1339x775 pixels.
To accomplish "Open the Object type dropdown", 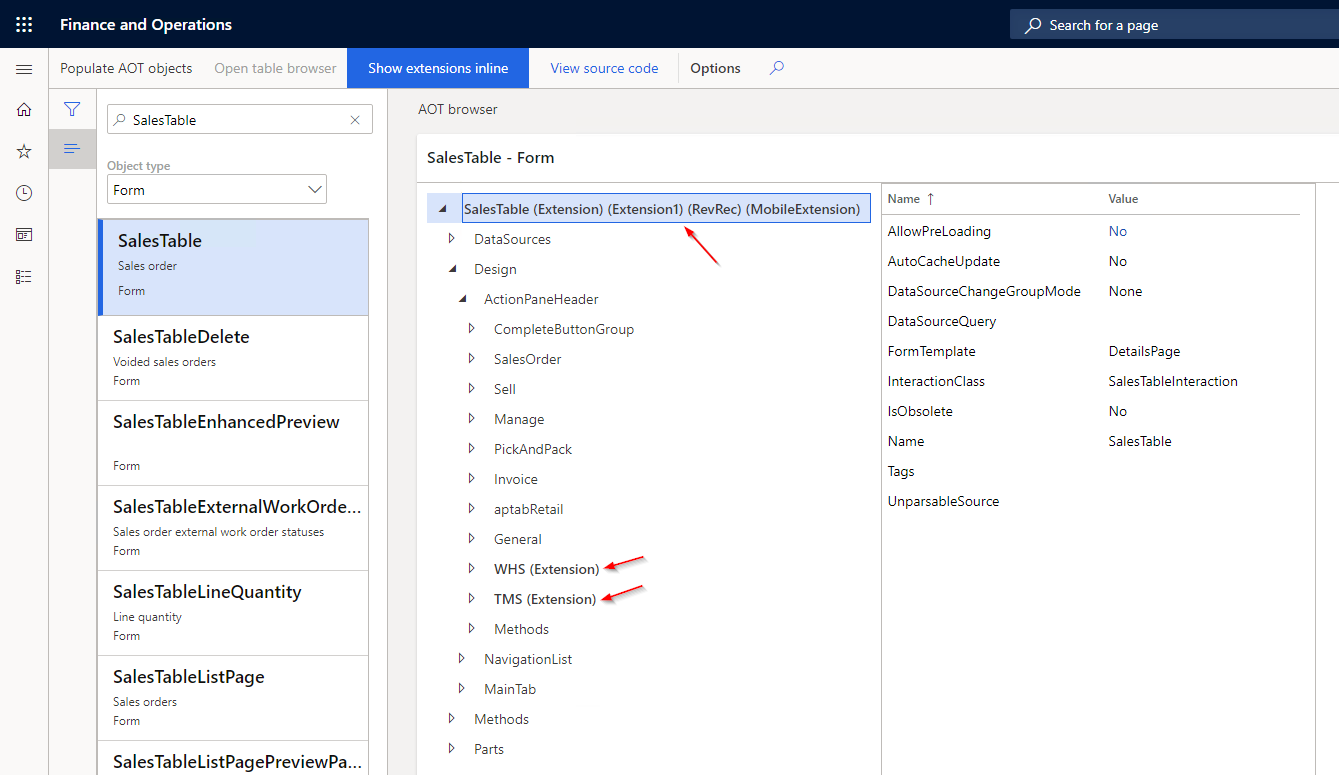I will (x=217, y=190).
